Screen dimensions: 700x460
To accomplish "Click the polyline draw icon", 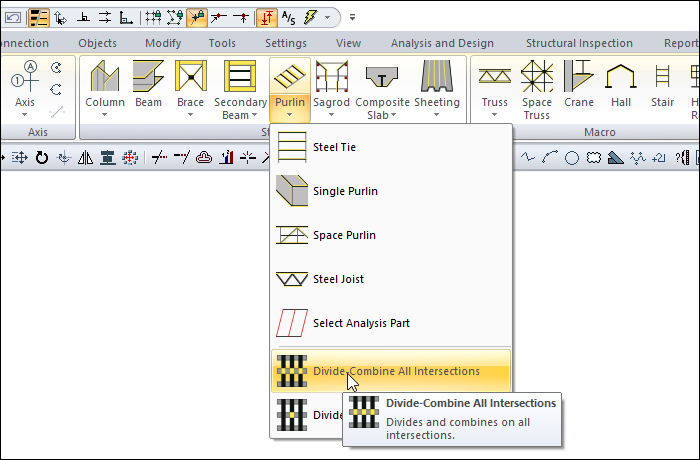I will click(528, 158).
